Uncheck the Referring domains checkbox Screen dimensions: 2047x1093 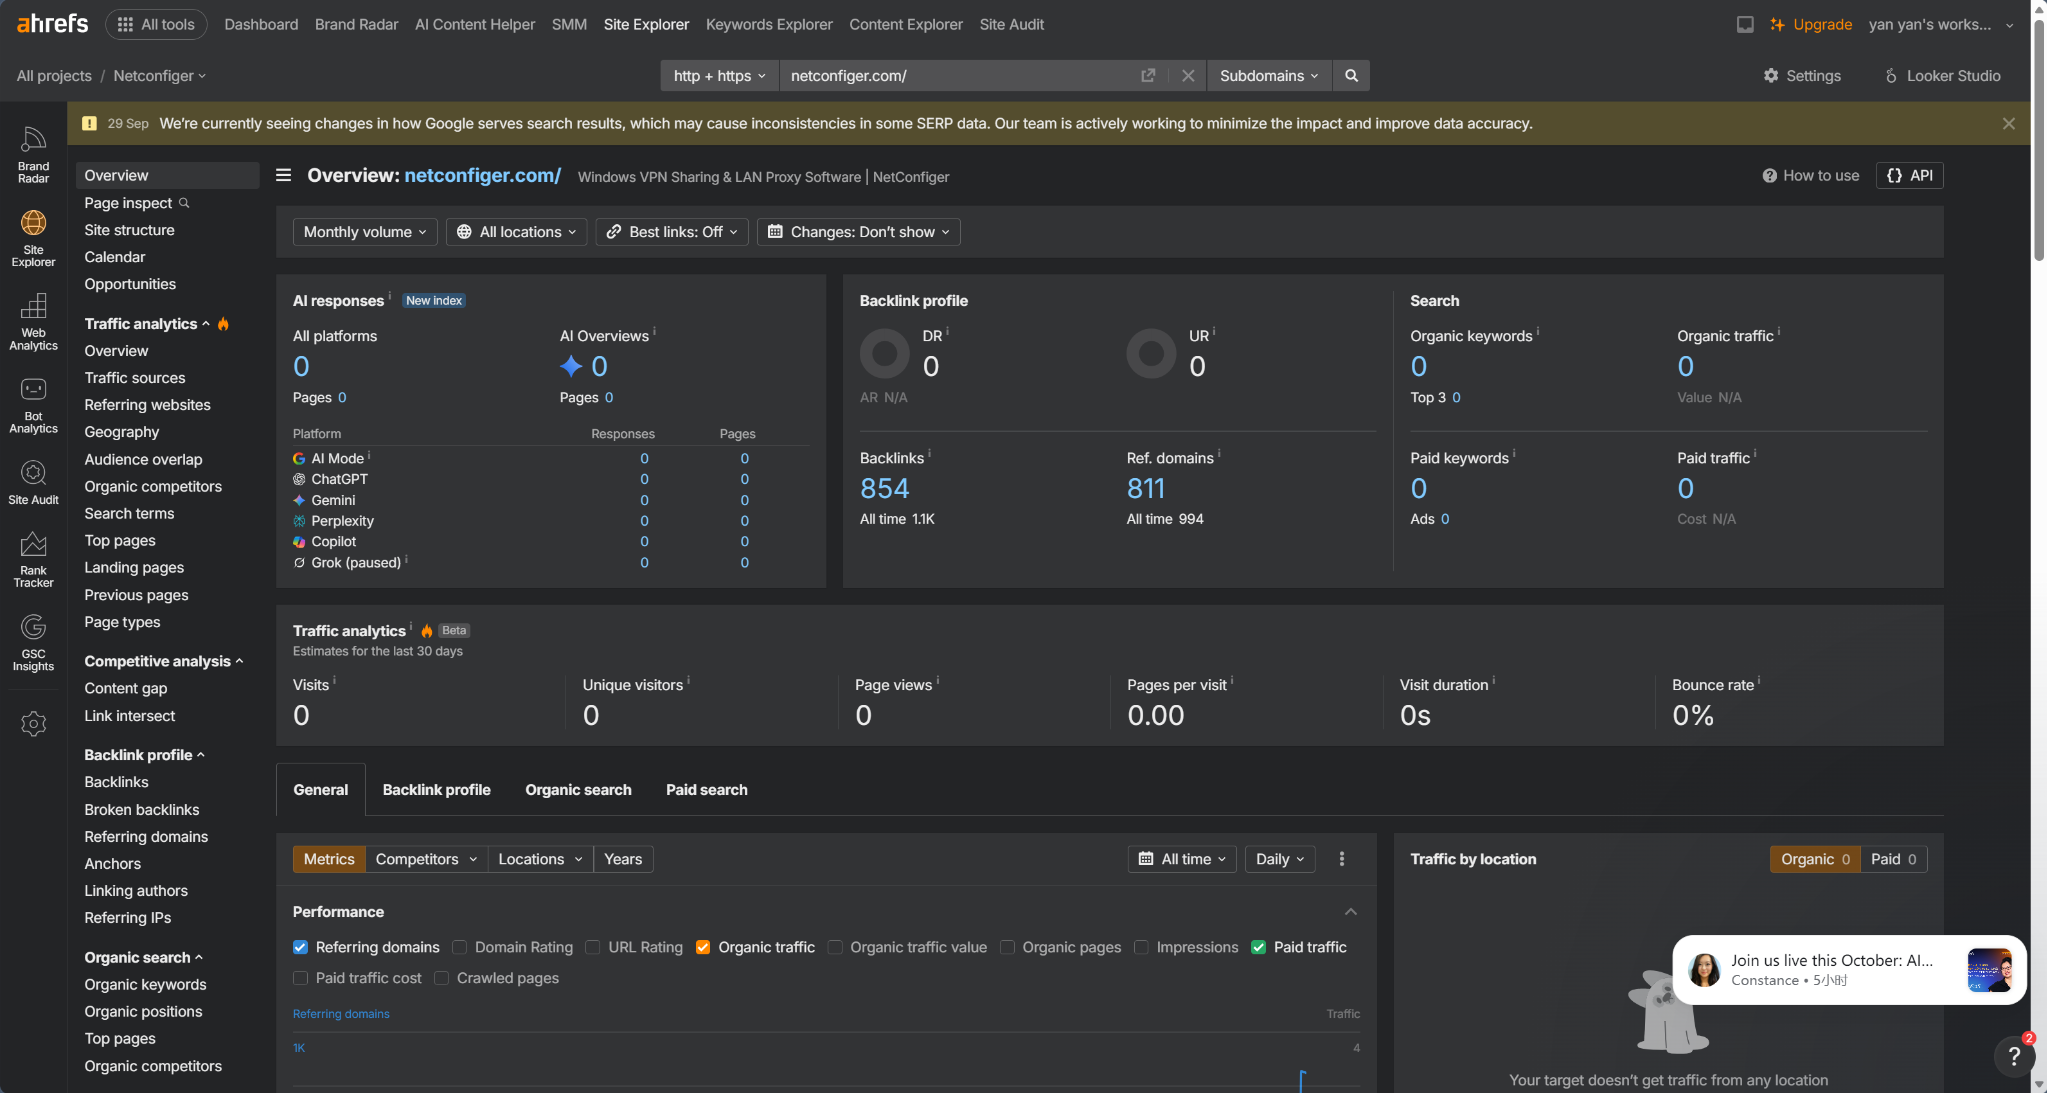point(300,946)
